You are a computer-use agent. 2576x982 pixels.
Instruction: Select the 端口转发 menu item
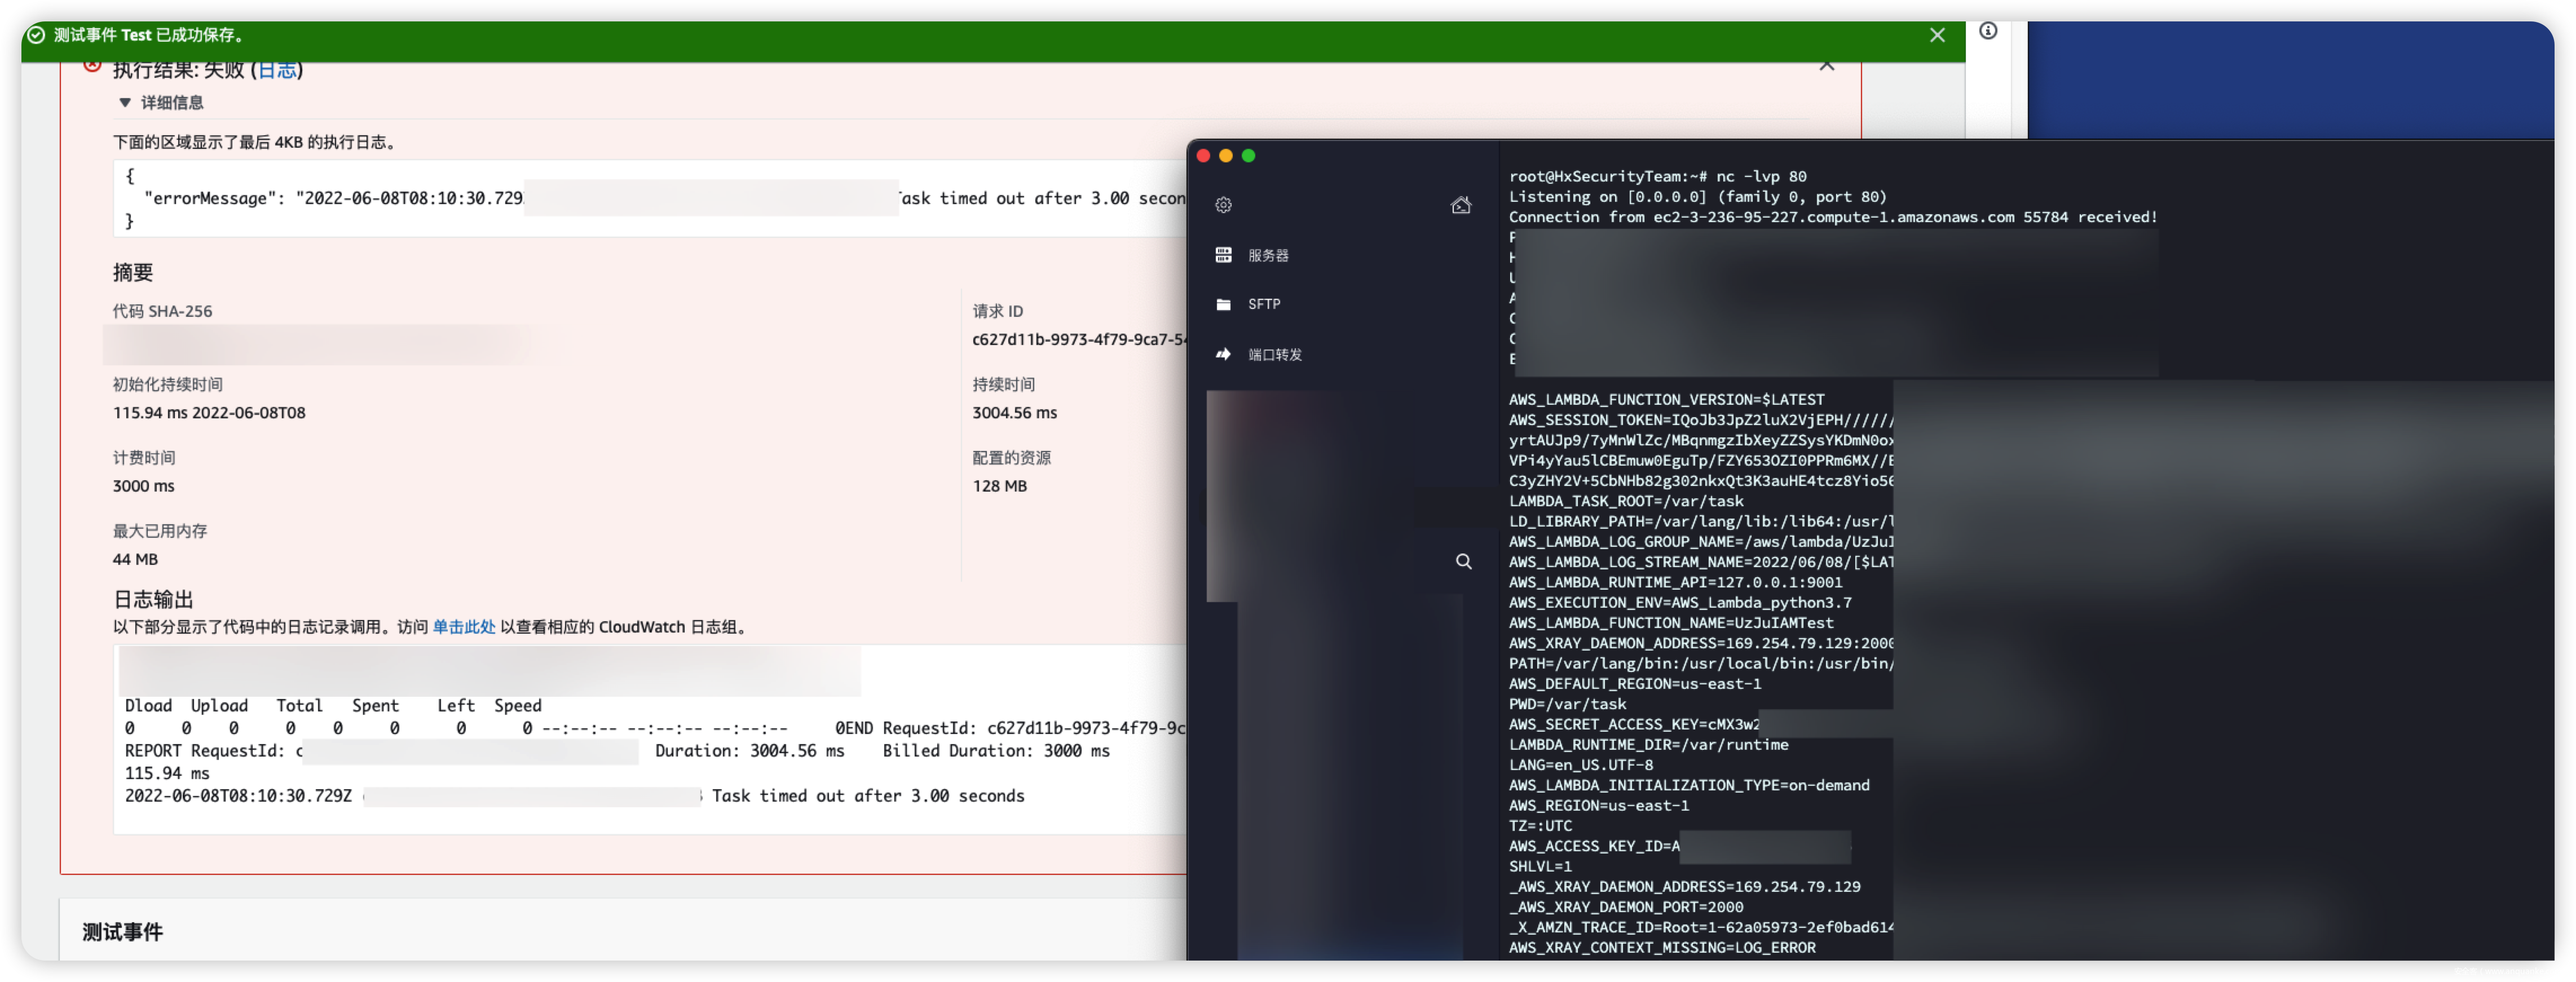click(1275, 355)
